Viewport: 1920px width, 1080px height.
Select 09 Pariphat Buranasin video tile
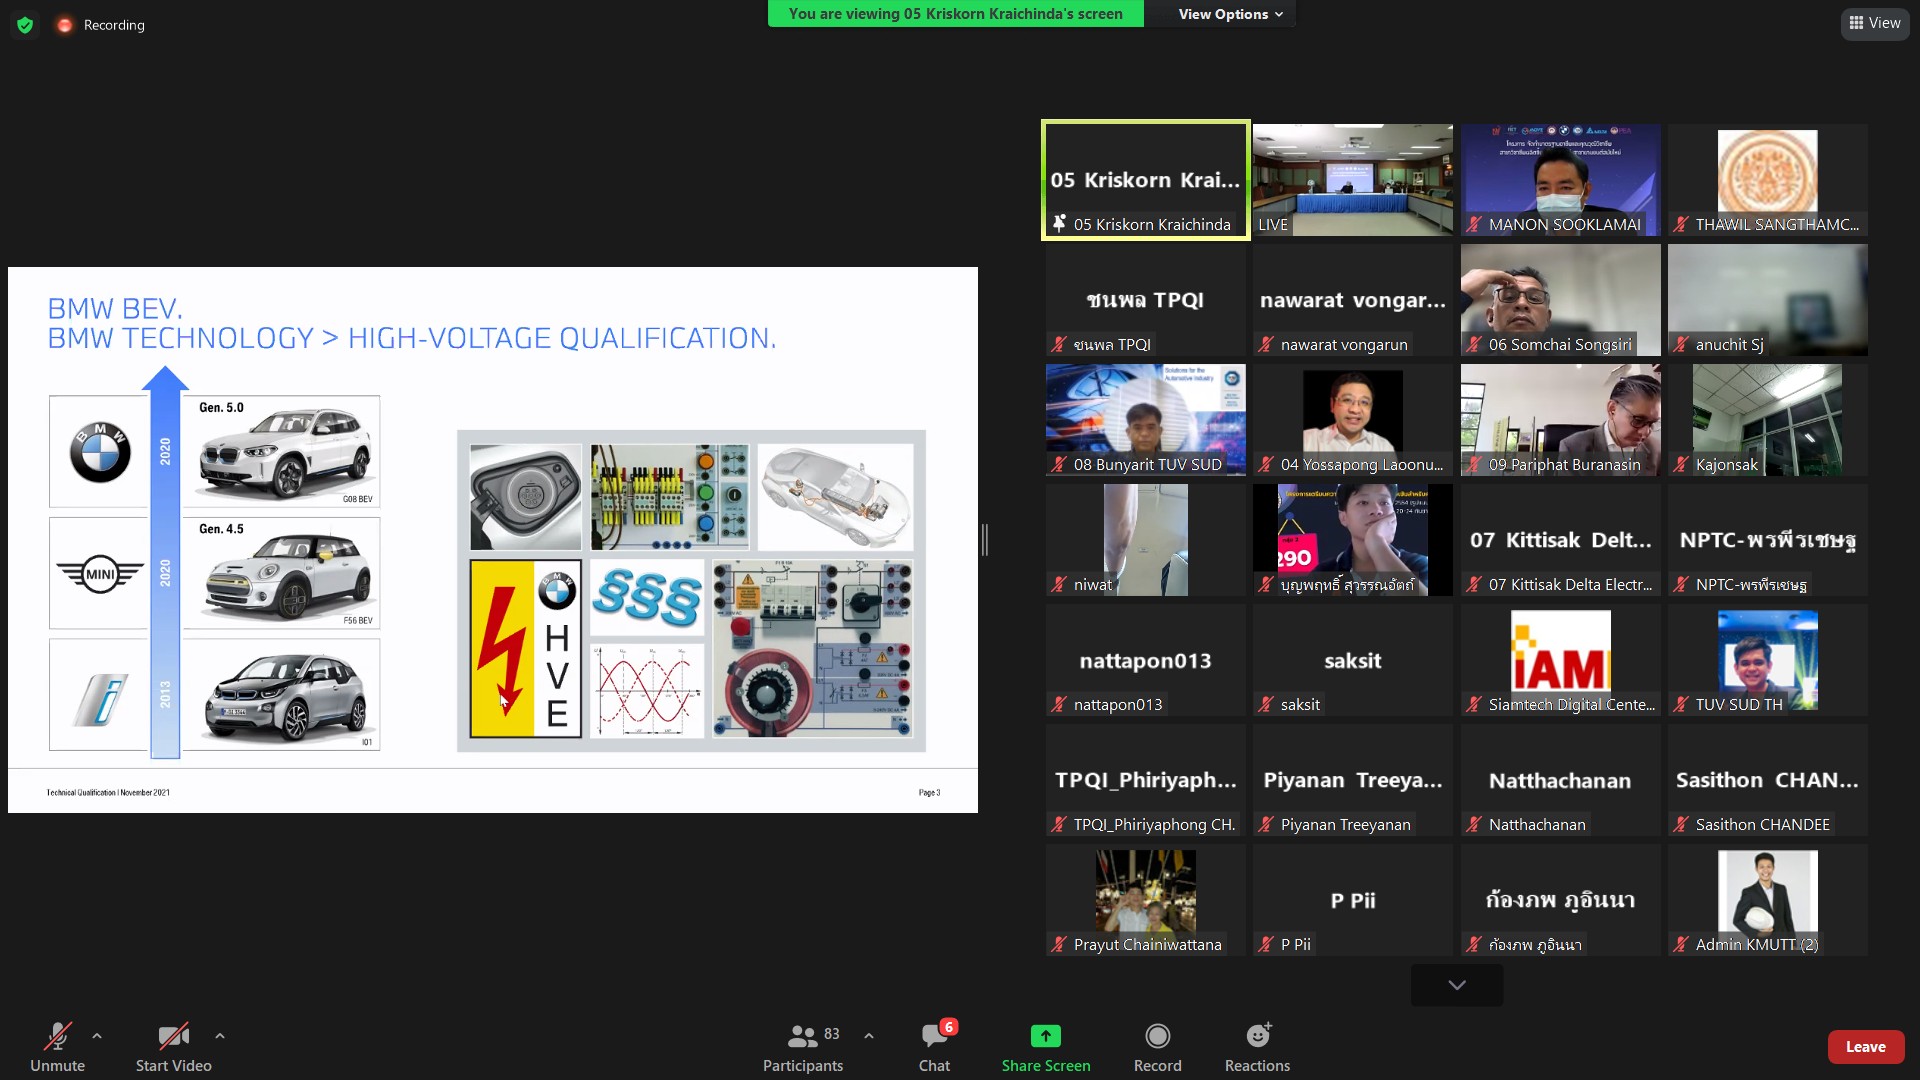(1561, 420)
